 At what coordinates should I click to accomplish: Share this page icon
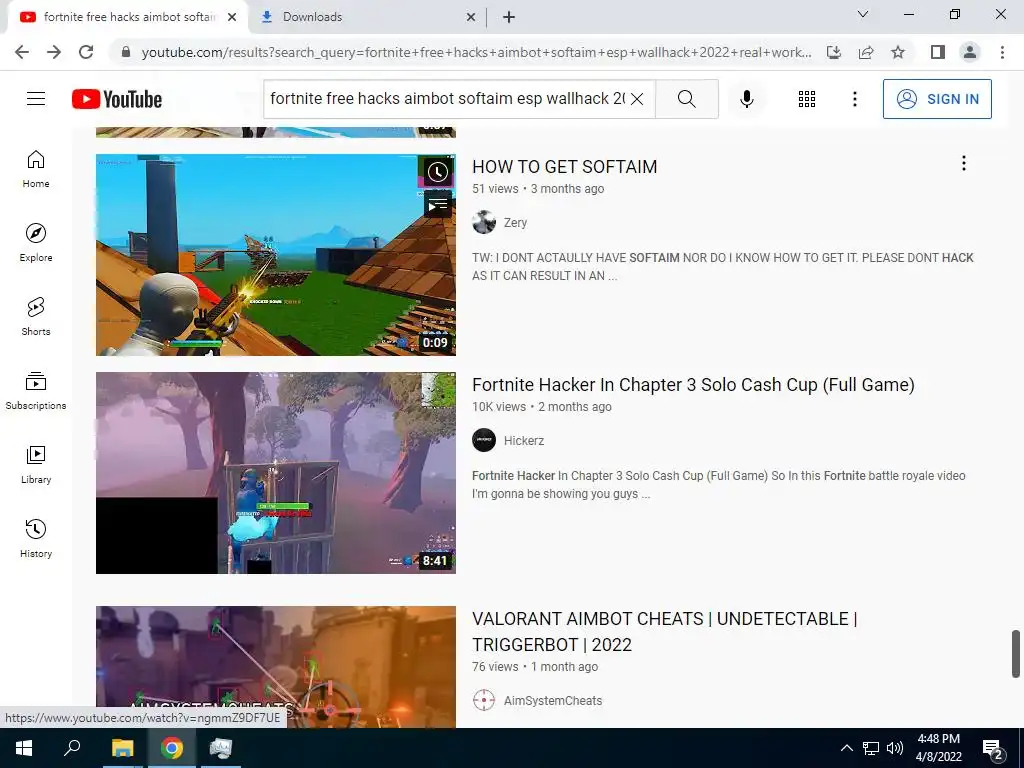pos(866,52)
